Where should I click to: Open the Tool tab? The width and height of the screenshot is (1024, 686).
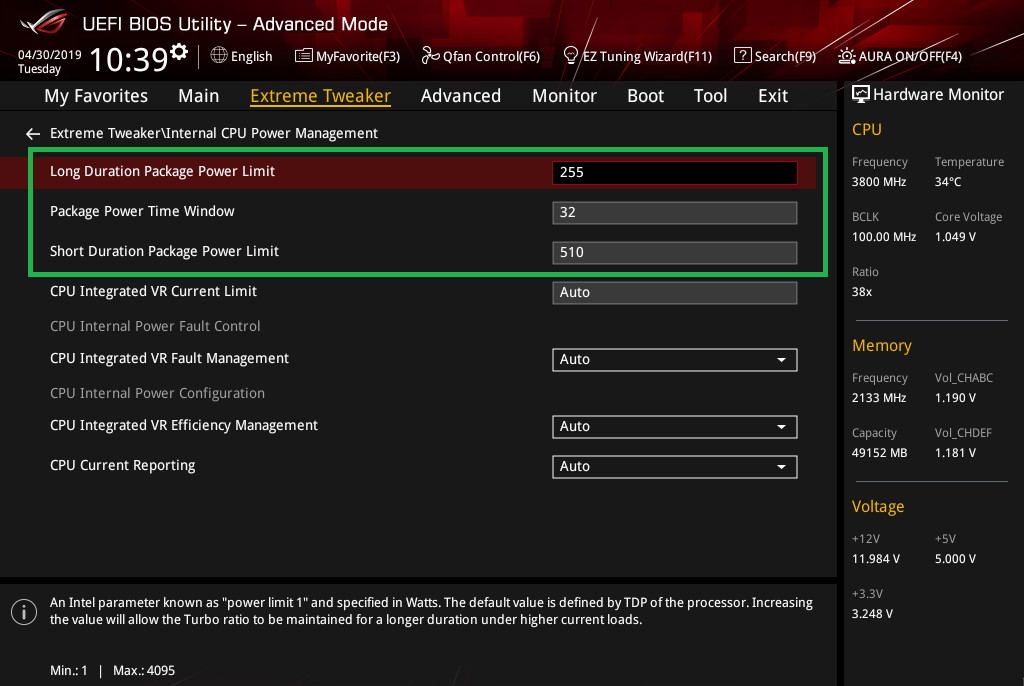710,96
